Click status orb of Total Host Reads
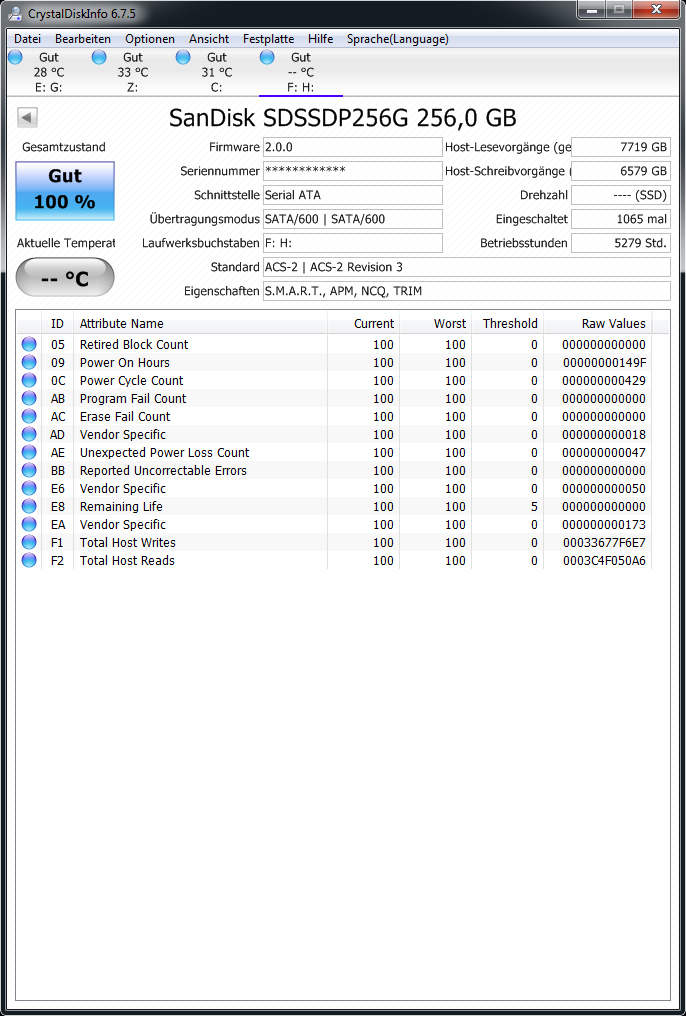 [x=29, y=560]
